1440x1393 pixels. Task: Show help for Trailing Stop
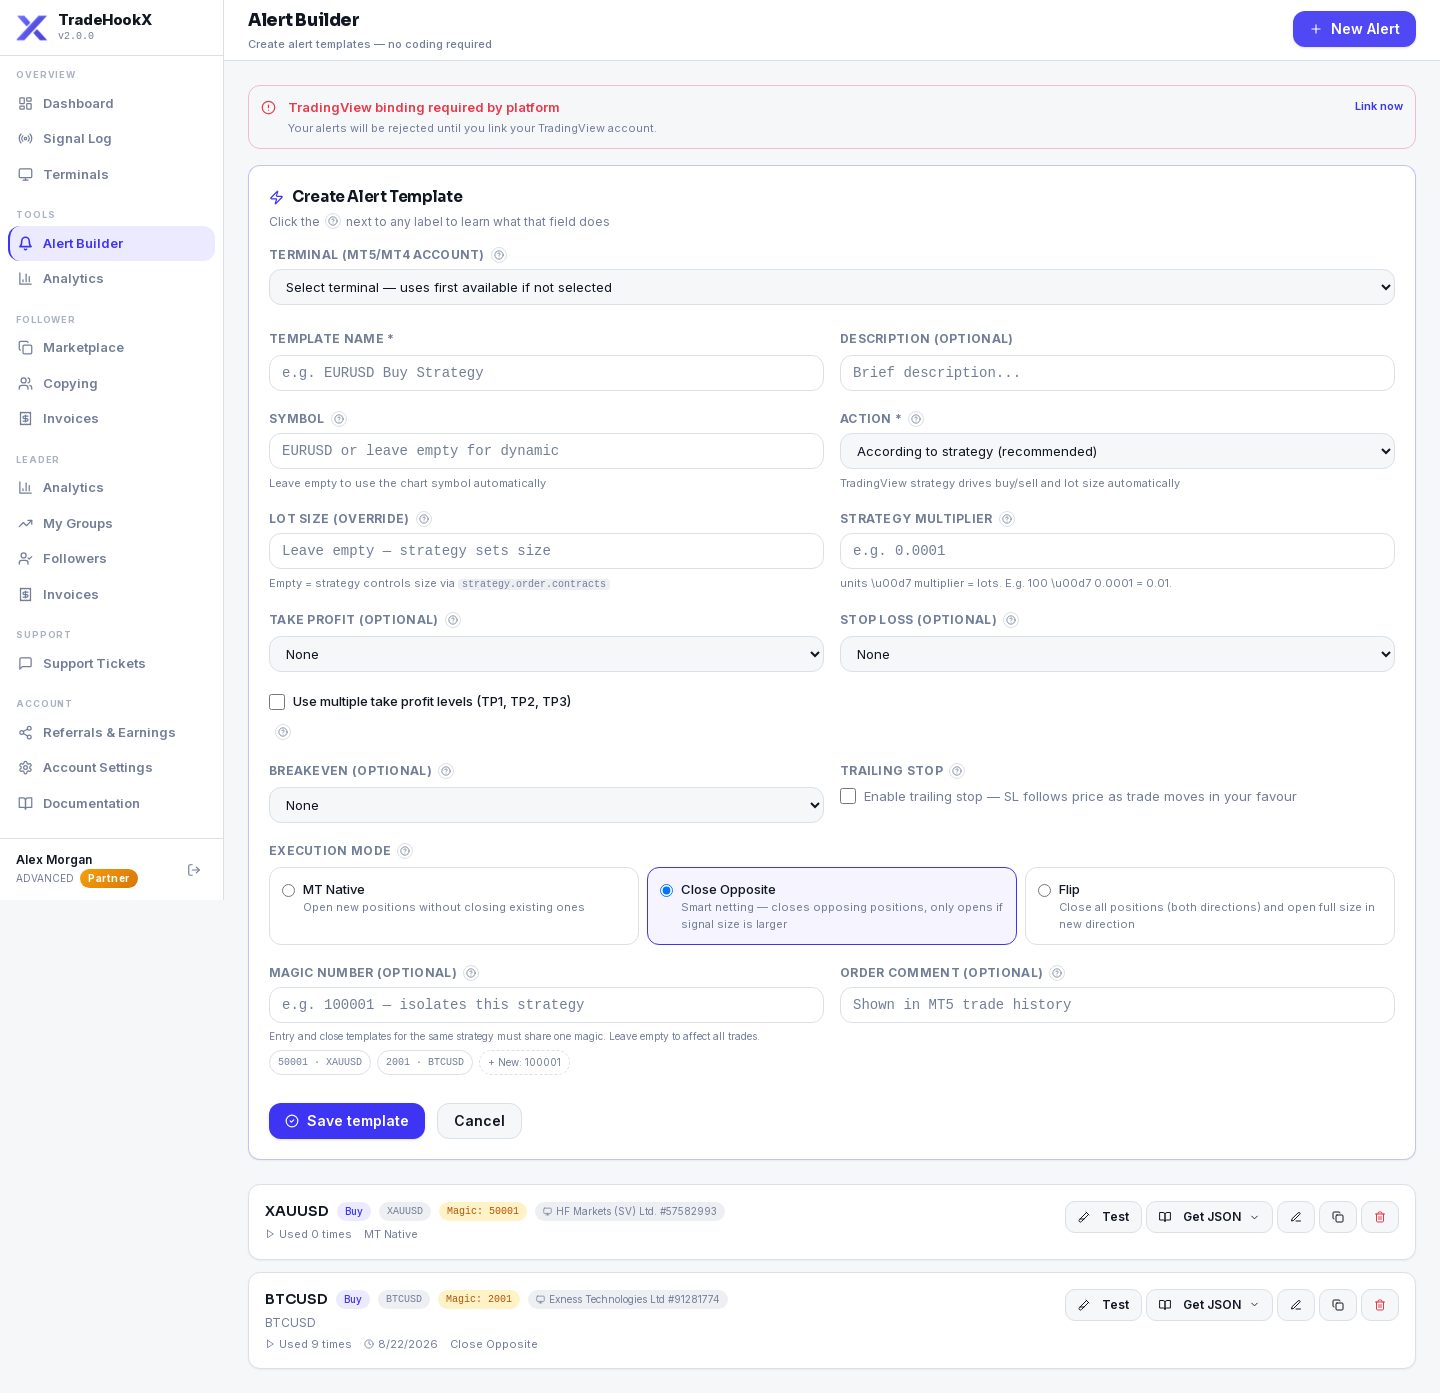coord(957,771)
